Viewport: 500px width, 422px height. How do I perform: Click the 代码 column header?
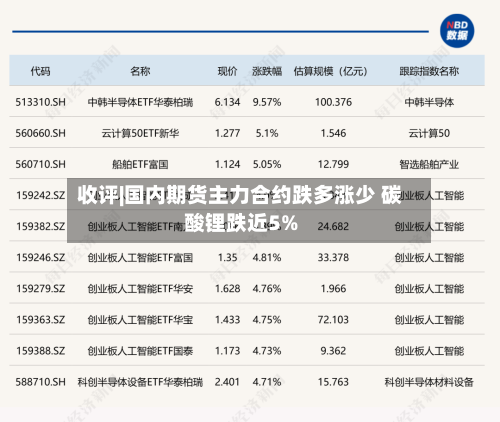click(40, 71)
